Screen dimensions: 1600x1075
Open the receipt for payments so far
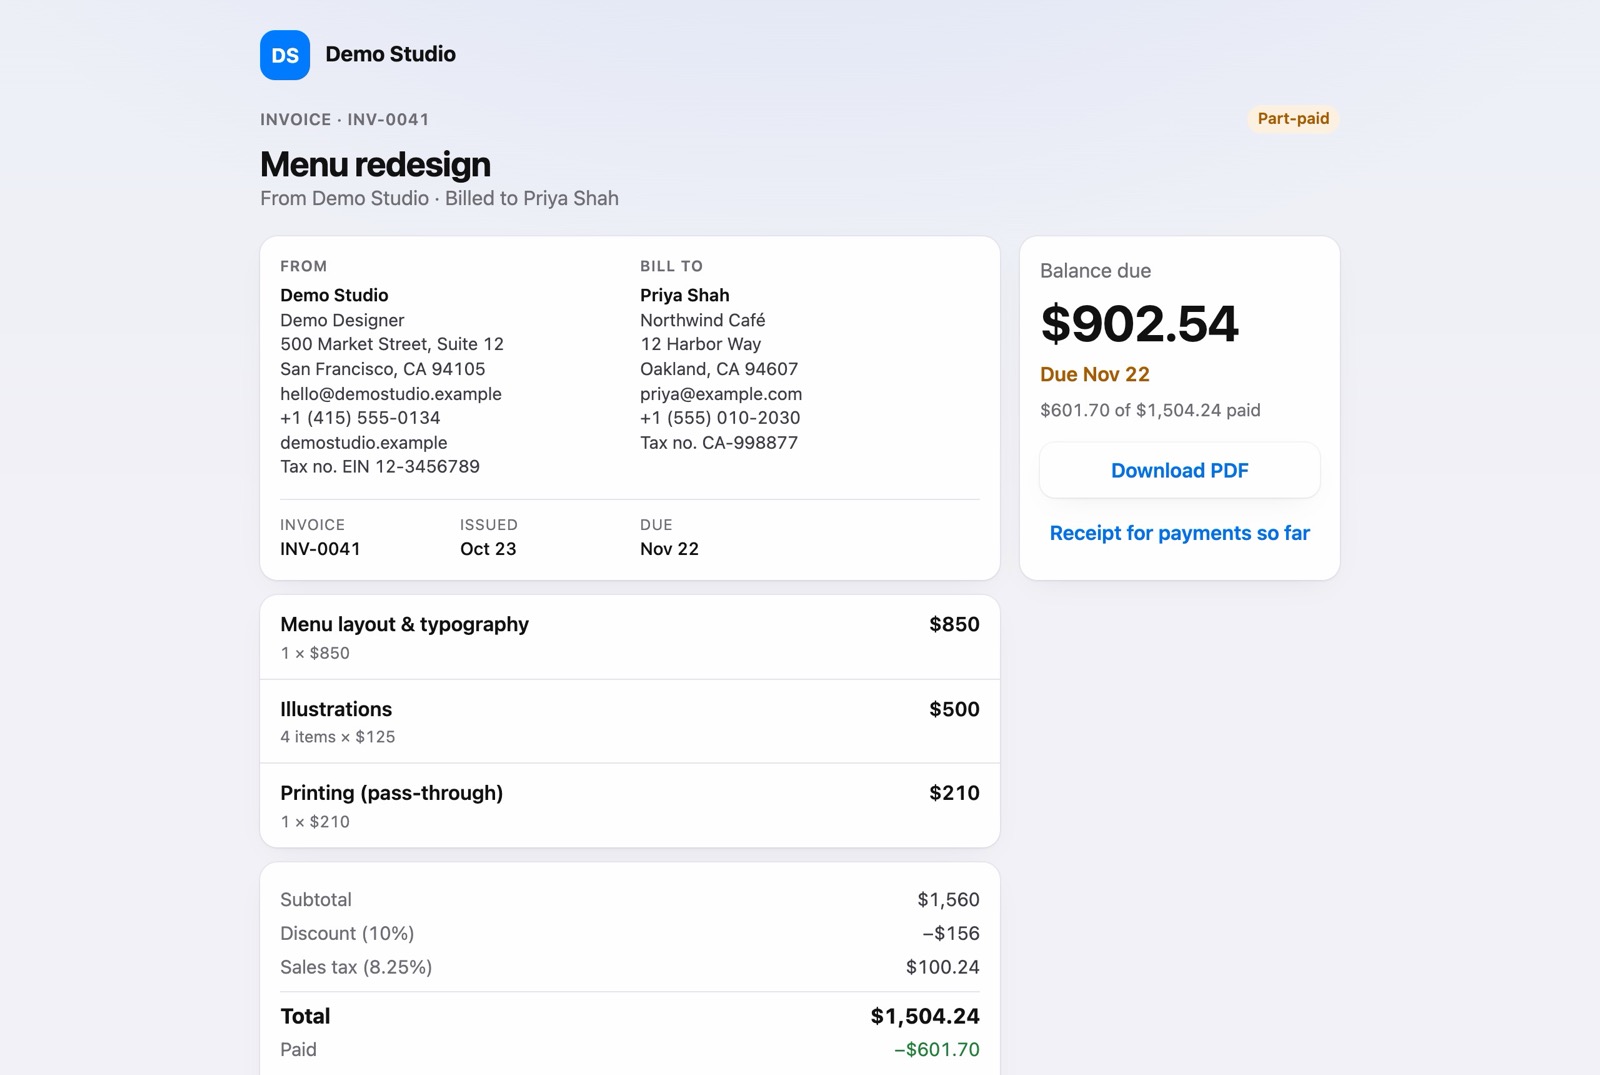click(x=1180, y=533)
